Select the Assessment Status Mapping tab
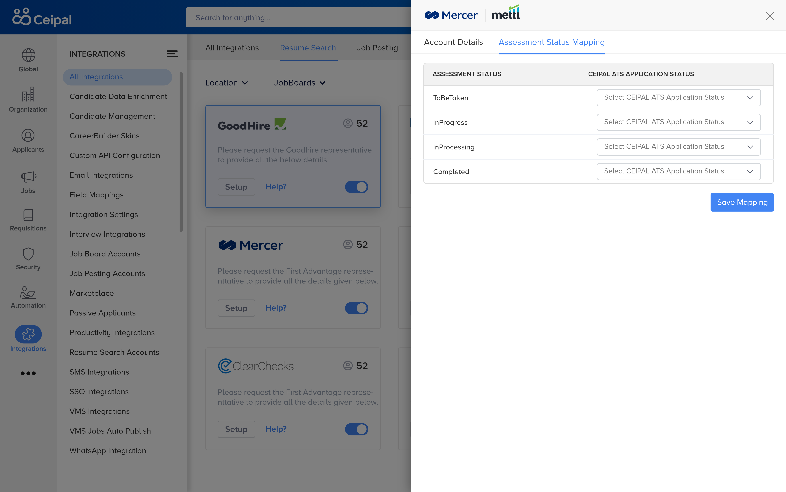Viewport: 786px width, 492px height. point(551,42)
